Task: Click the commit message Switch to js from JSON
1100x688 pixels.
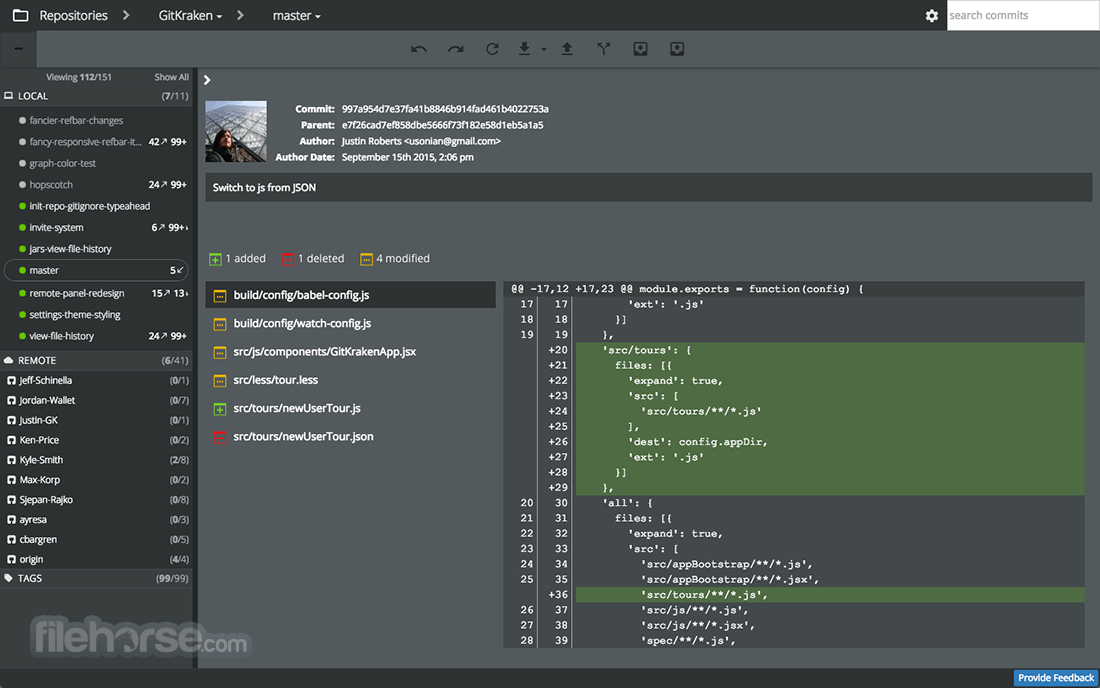Action: click(264, 187)
